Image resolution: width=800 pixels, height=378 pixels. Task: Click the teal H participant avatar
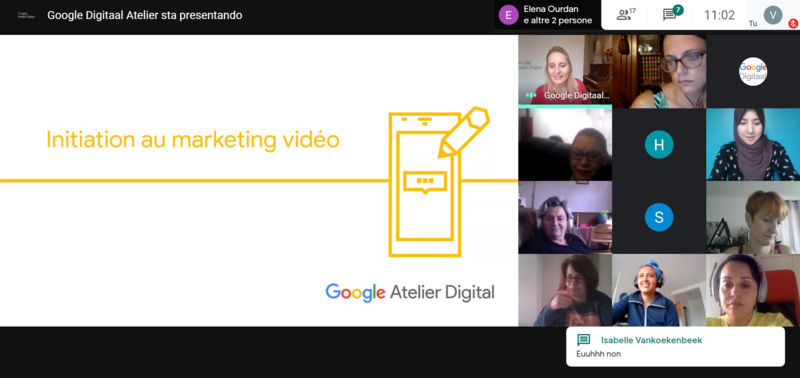pyautogui.click(x=659, y=144)
